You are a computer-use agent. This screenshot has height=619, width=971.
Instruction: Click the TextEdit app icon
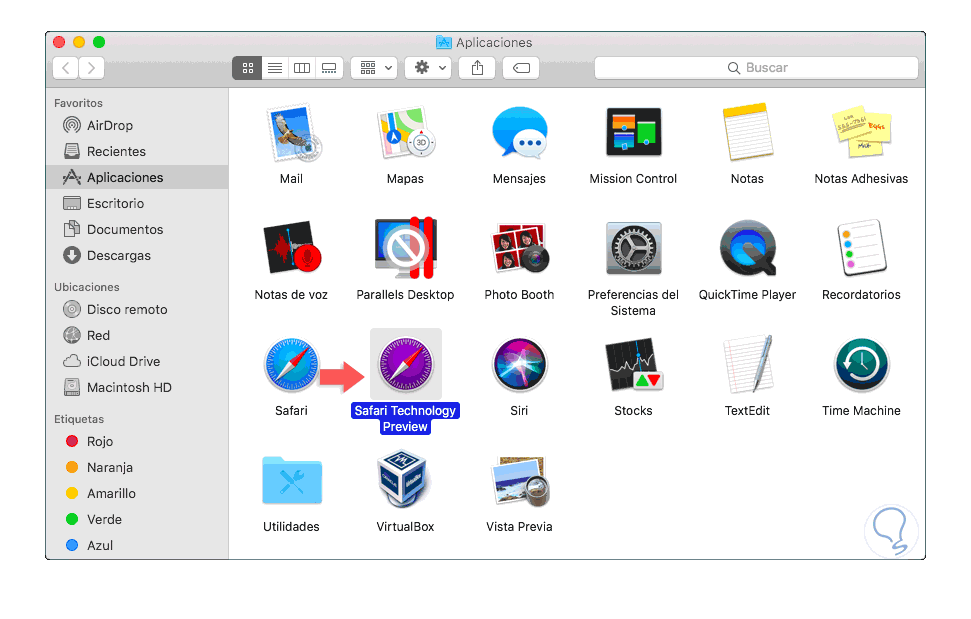point(747,364)
